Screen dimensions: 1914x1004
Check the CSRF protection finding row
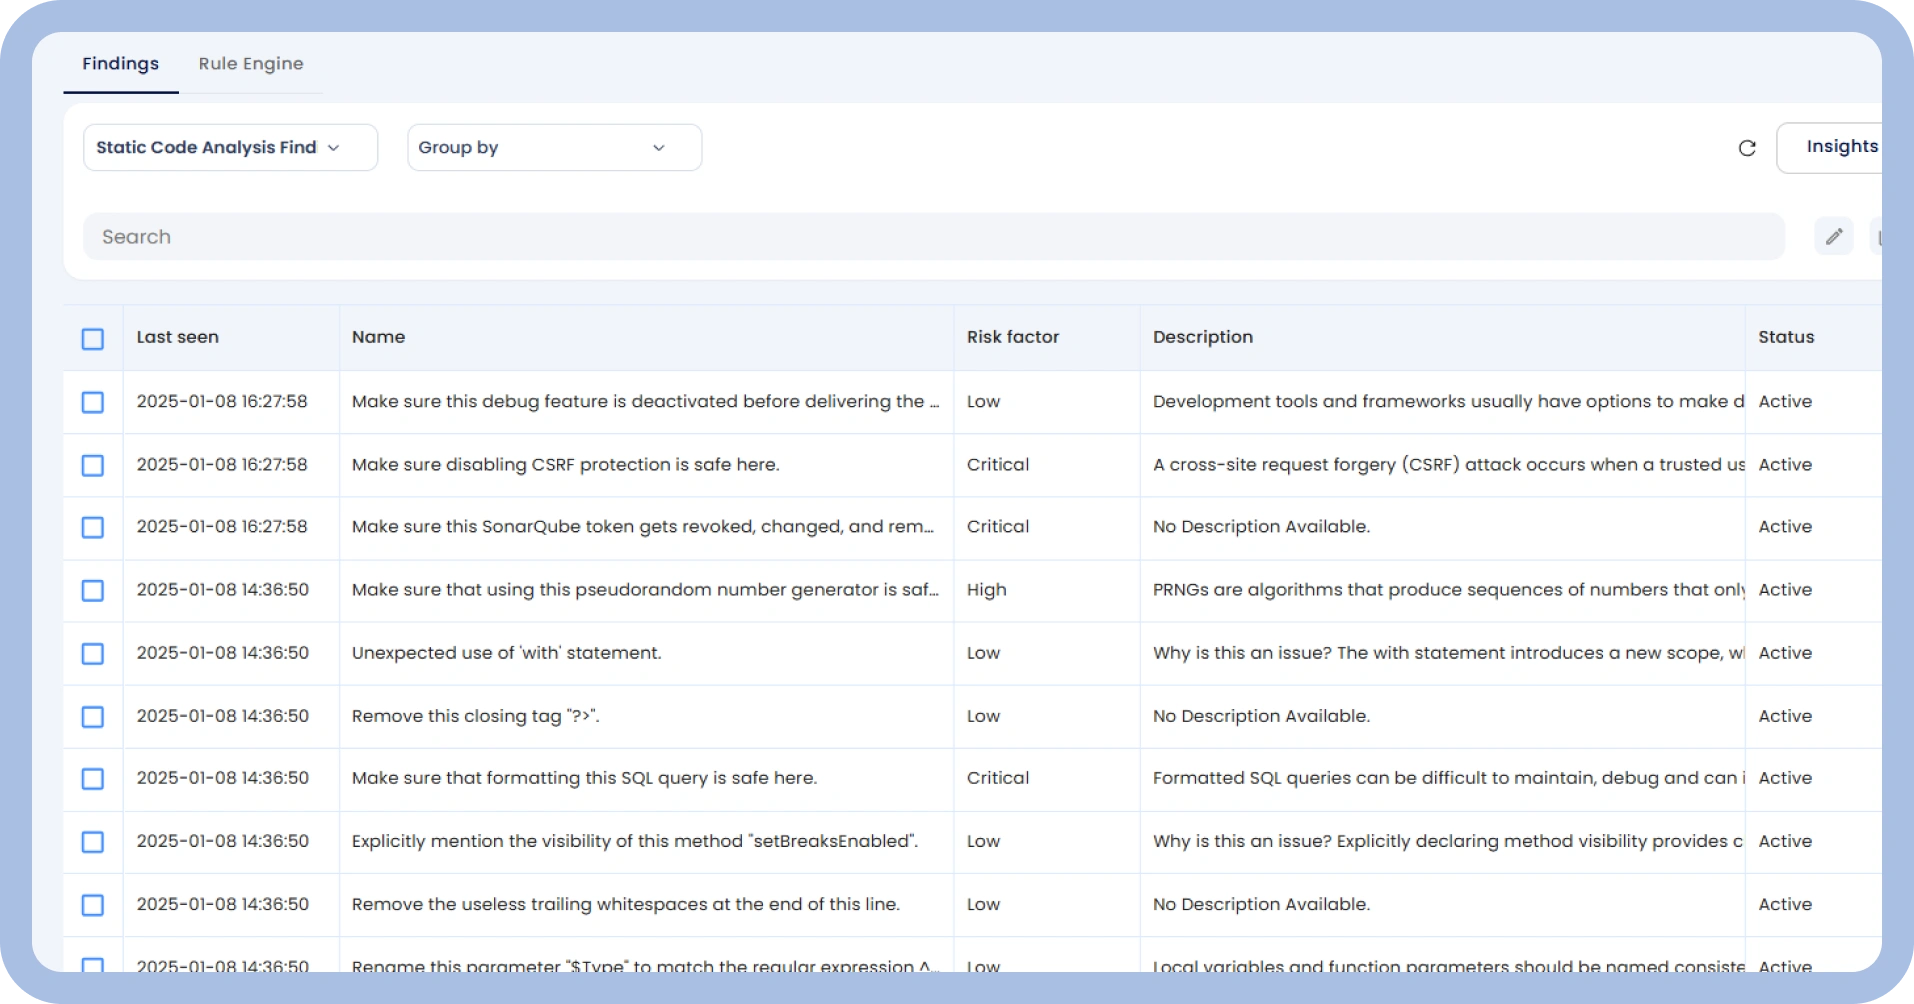92,465
